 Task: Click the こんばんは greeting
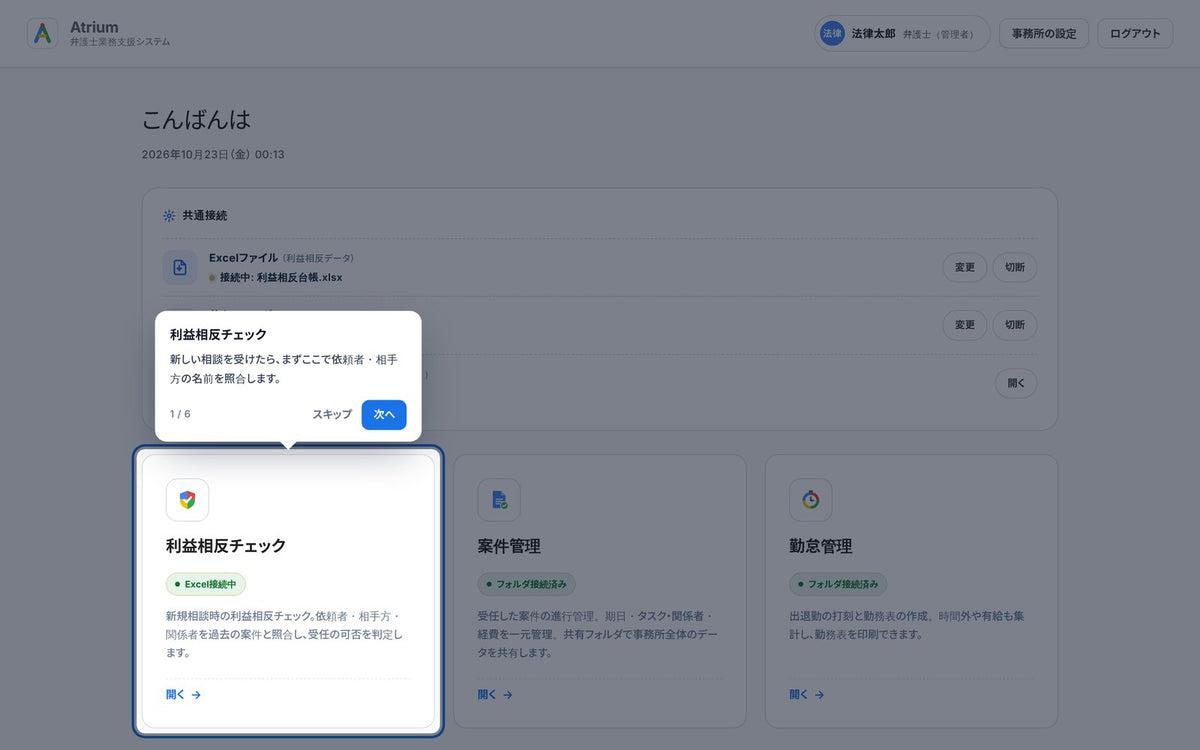(x=197, y=120)
